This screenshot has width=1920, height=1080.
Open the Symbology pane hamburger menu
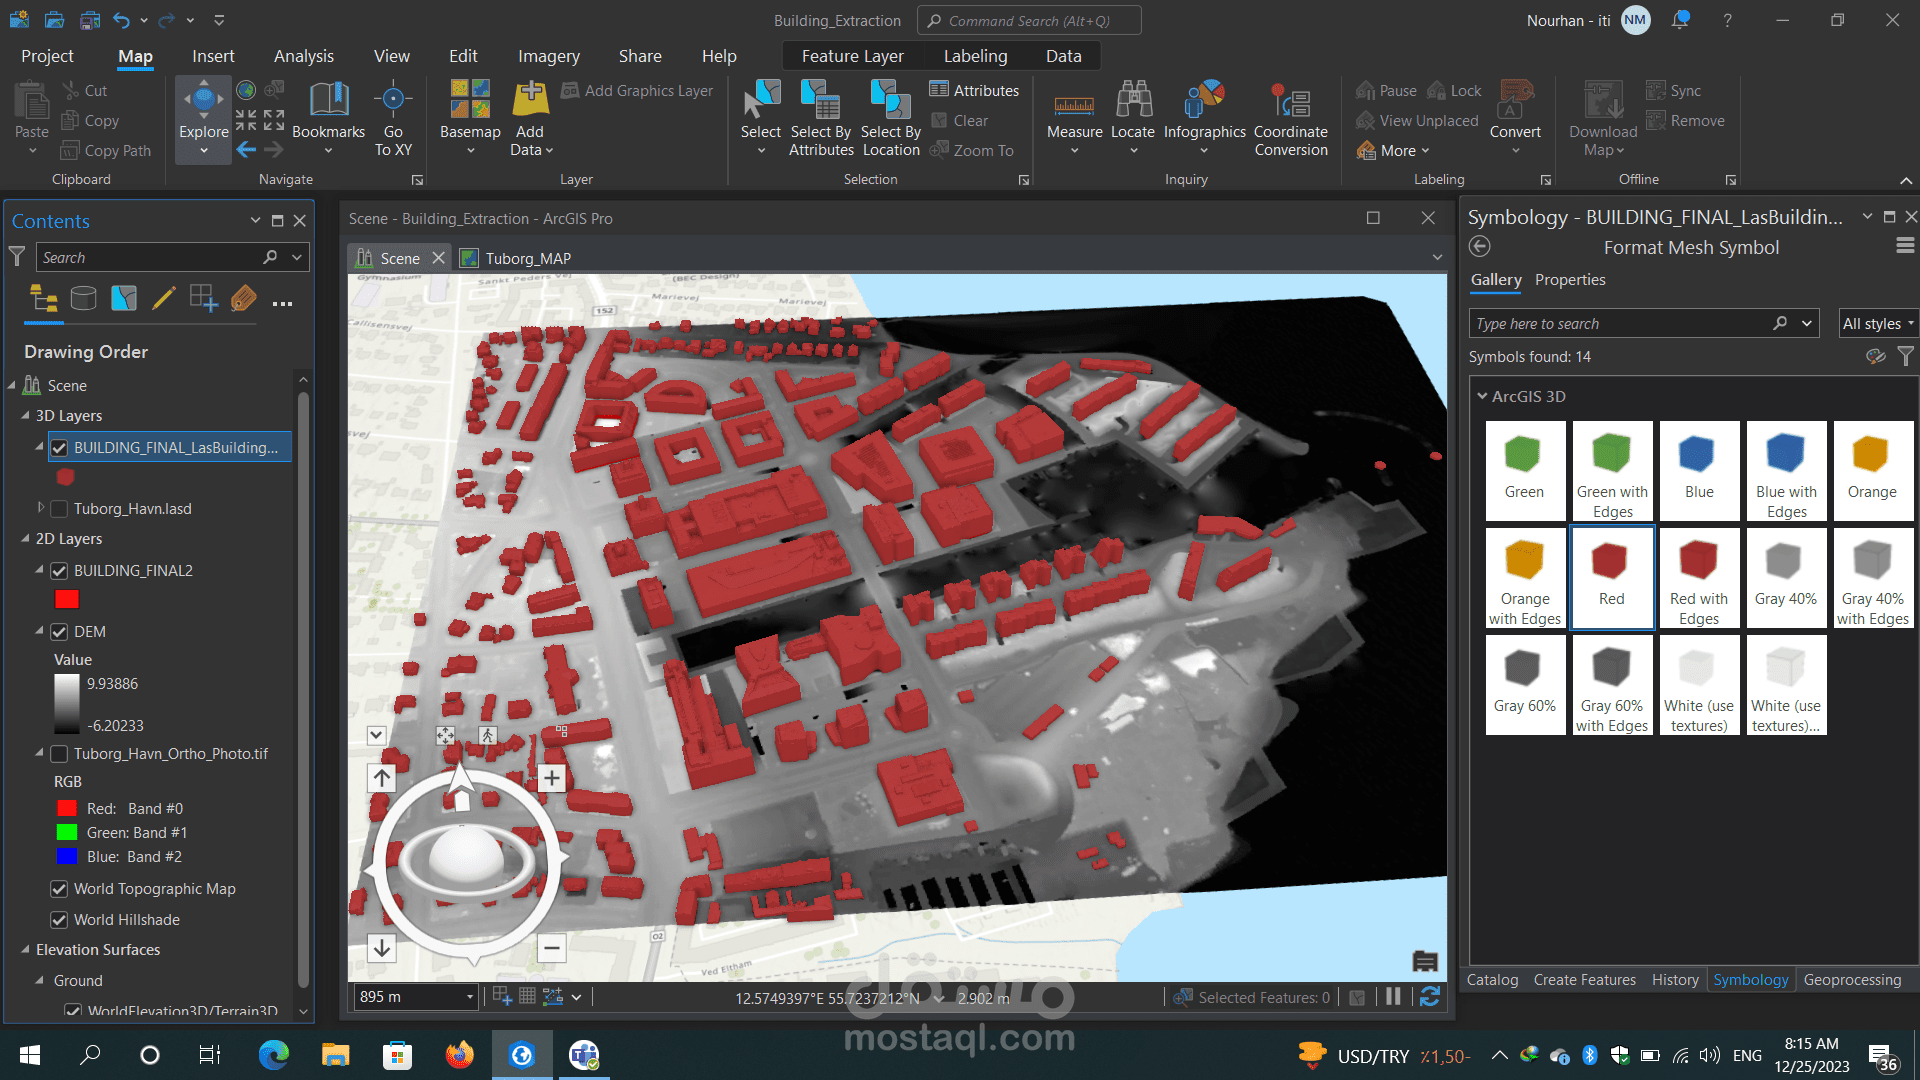[x=1905, y=246]
